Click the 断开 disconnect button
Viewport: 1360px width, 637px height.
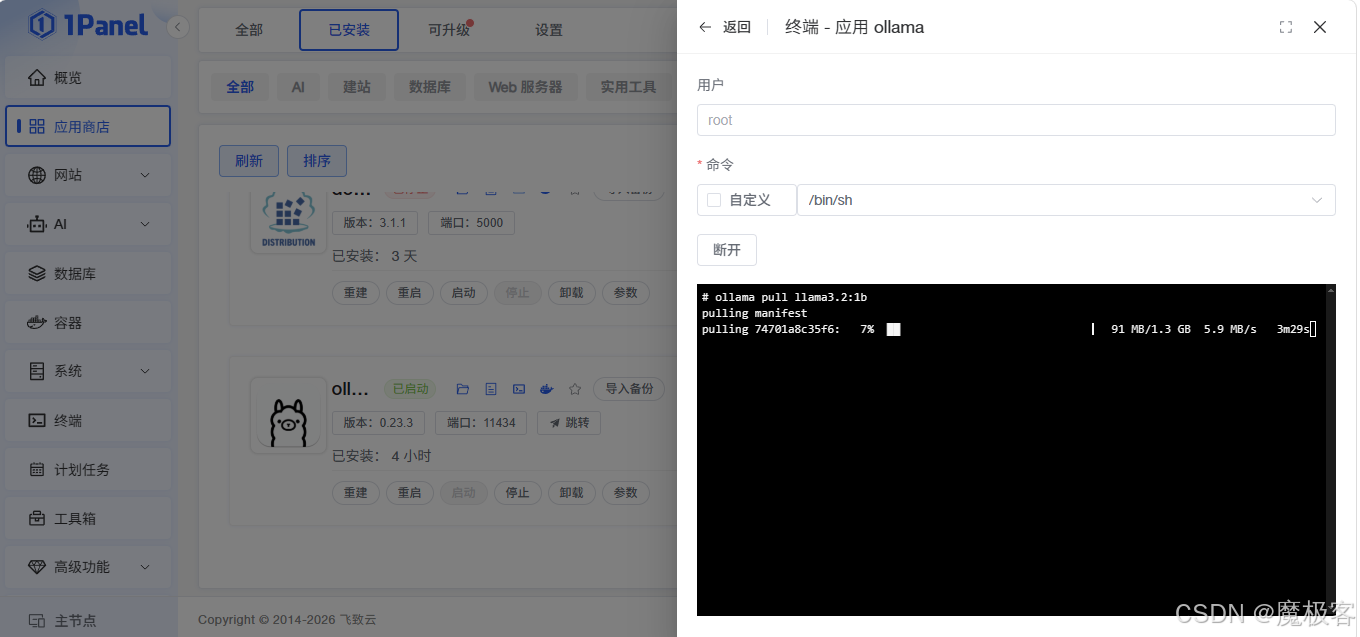point(727,250)
